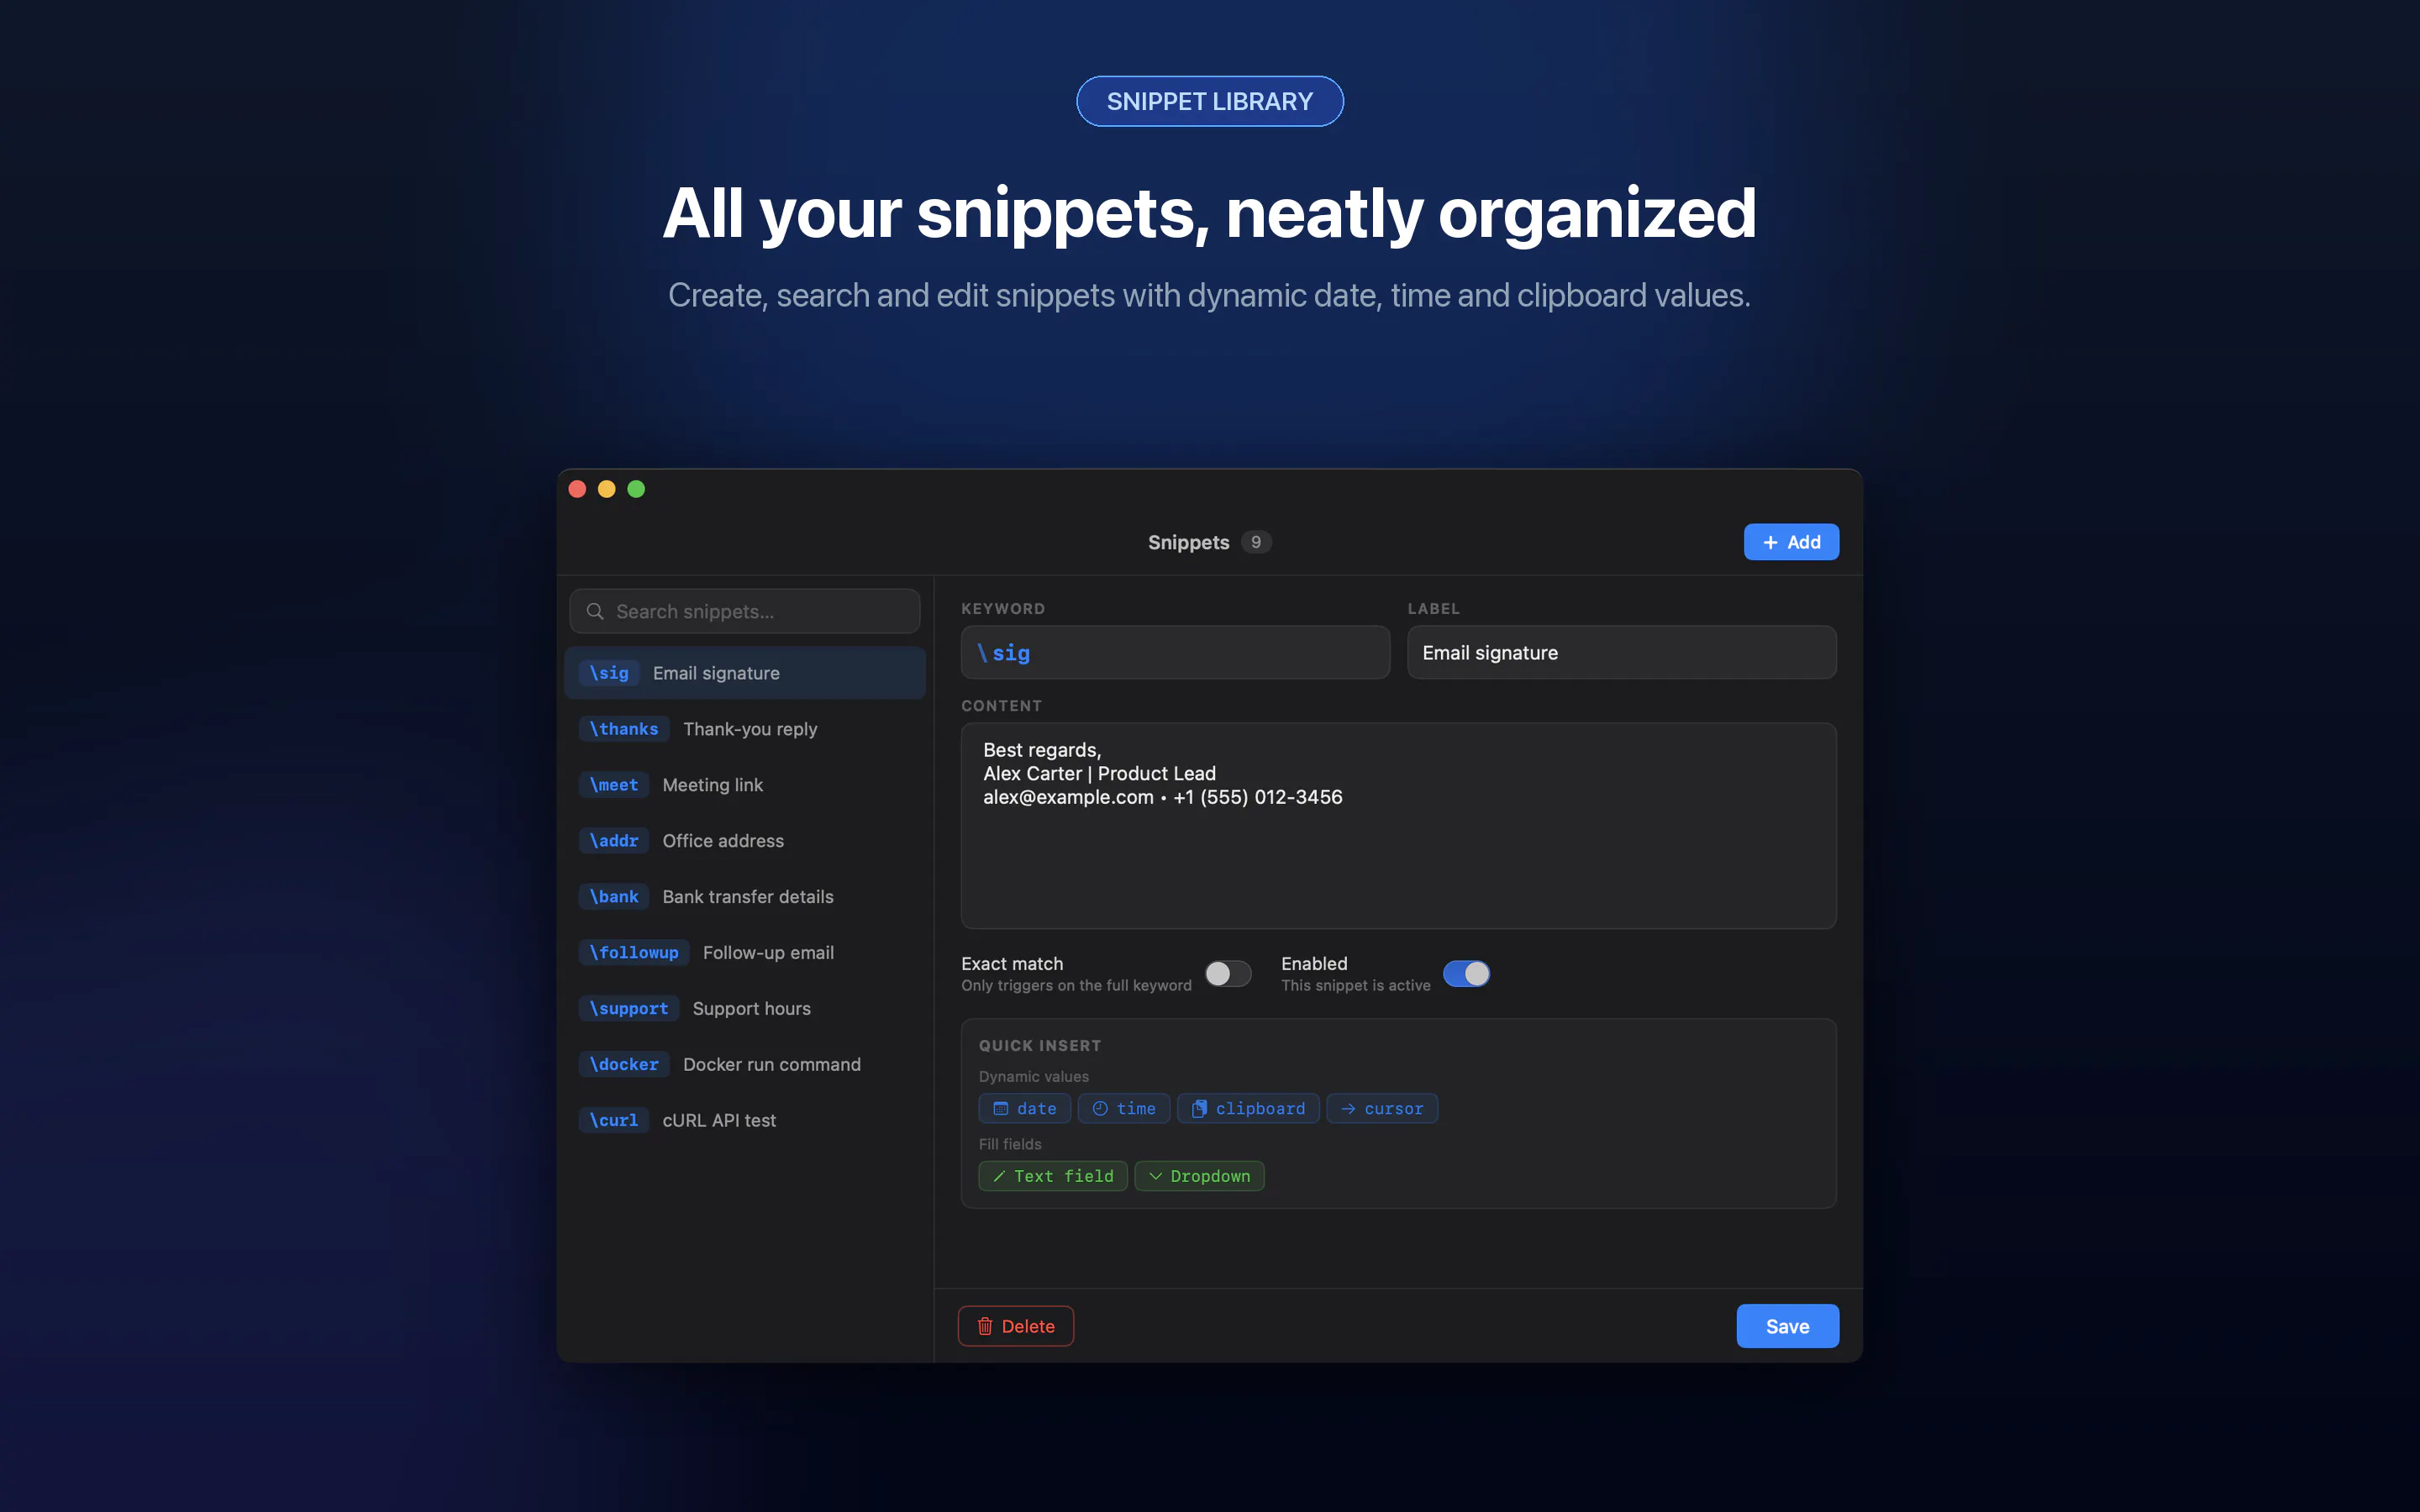Viewport: 2420px width, 1512px height.
Task: Open the \thanks Thank-you reply snippet
Action: [x=744, y=729]
